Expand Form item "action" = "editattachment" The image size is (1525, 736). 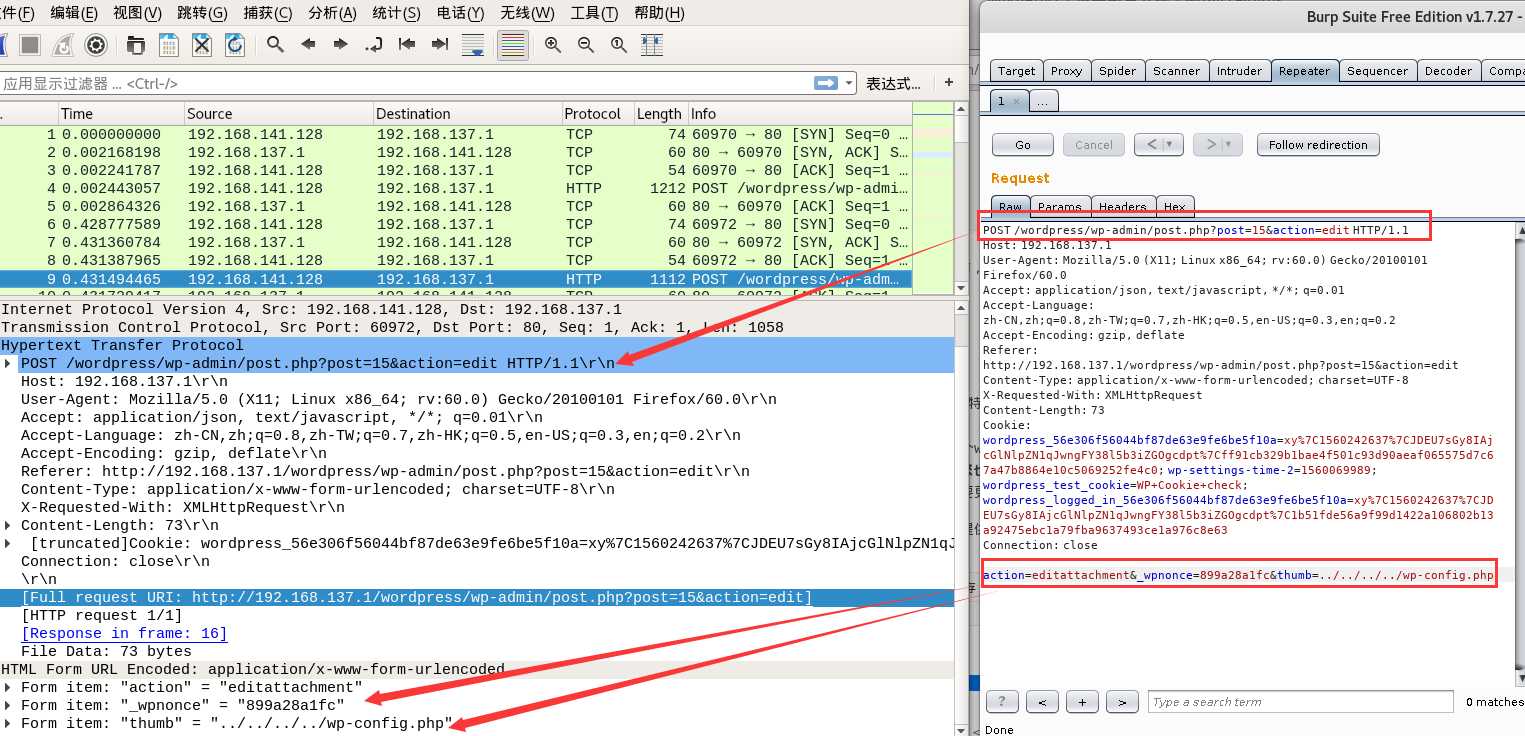click(x=9, y=687)
